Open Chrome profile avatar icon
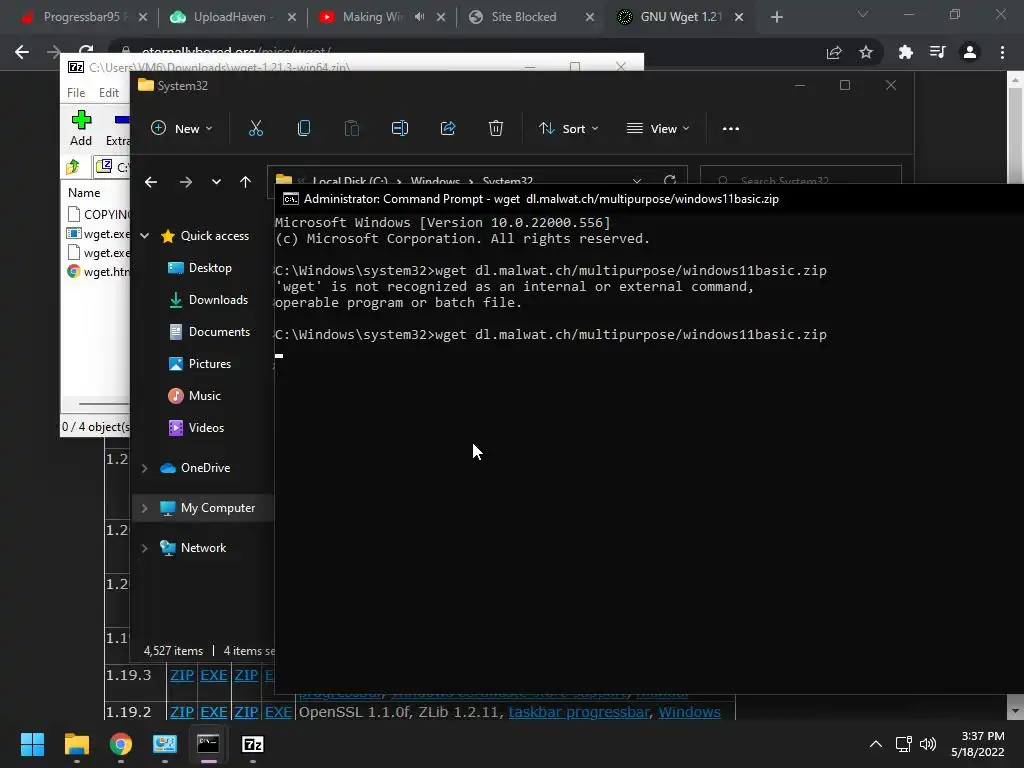 point(970,52)
